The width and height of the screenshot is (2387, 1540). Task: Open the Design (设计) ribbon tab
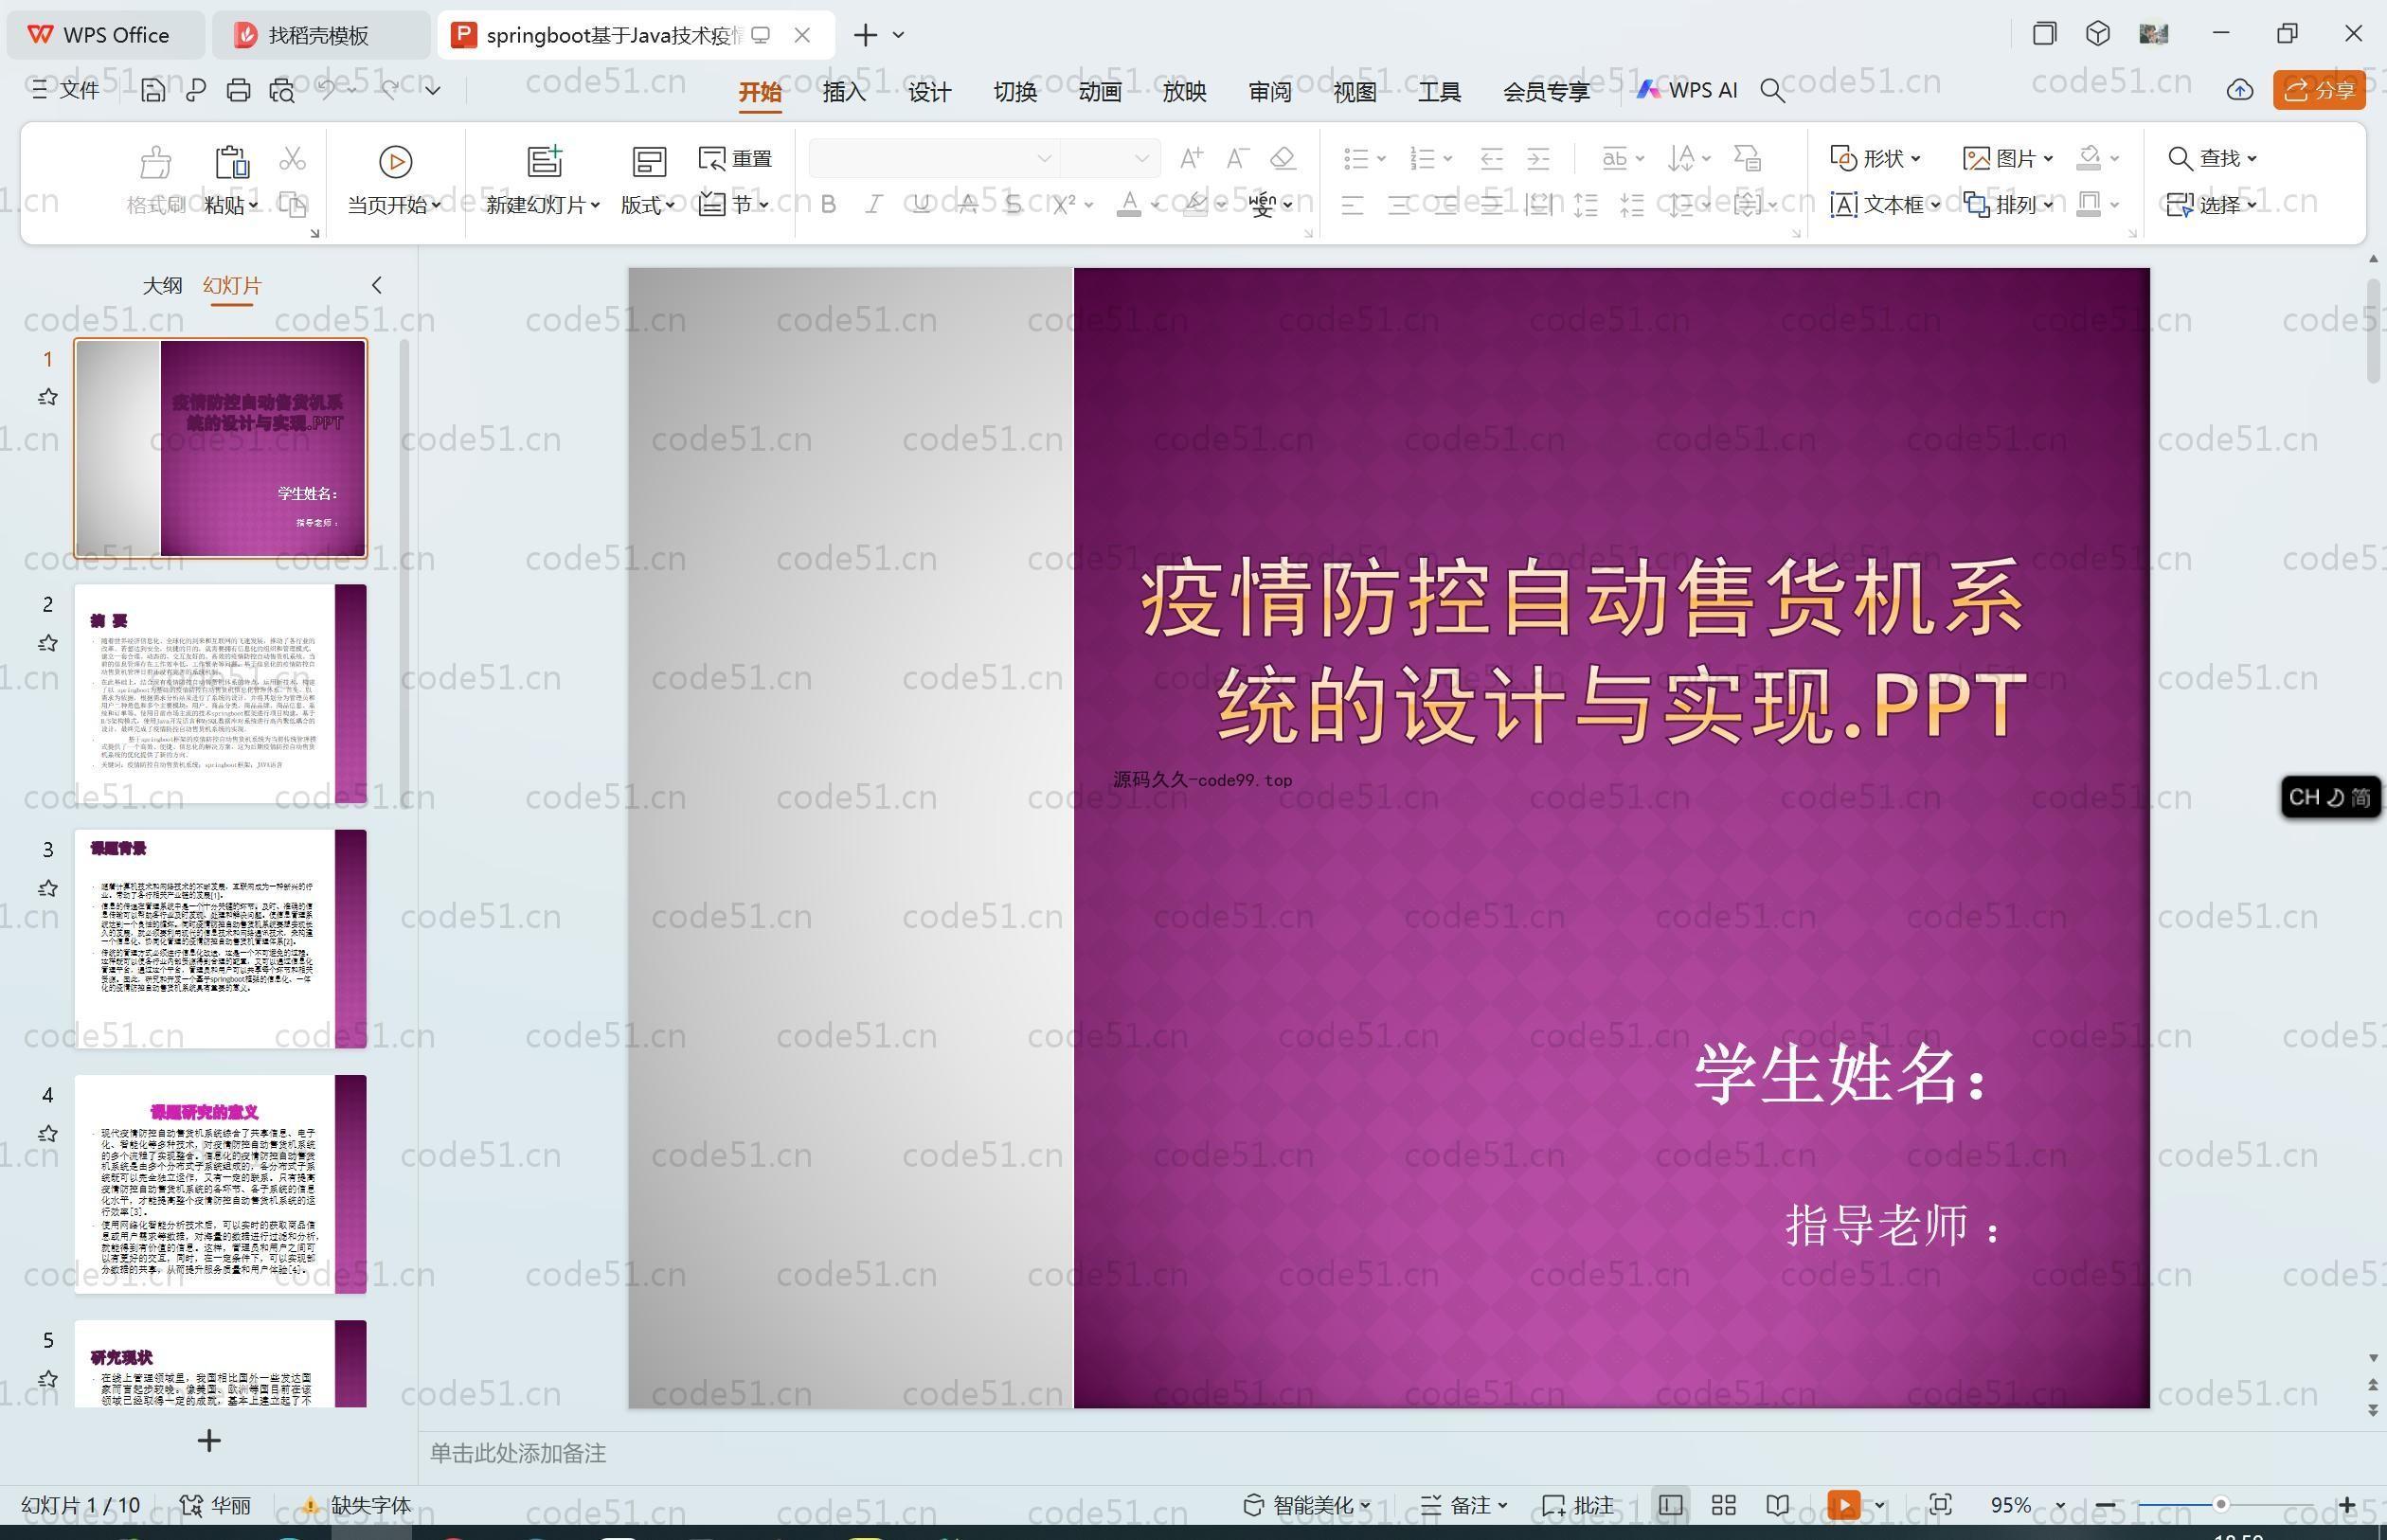click(929, 91)
